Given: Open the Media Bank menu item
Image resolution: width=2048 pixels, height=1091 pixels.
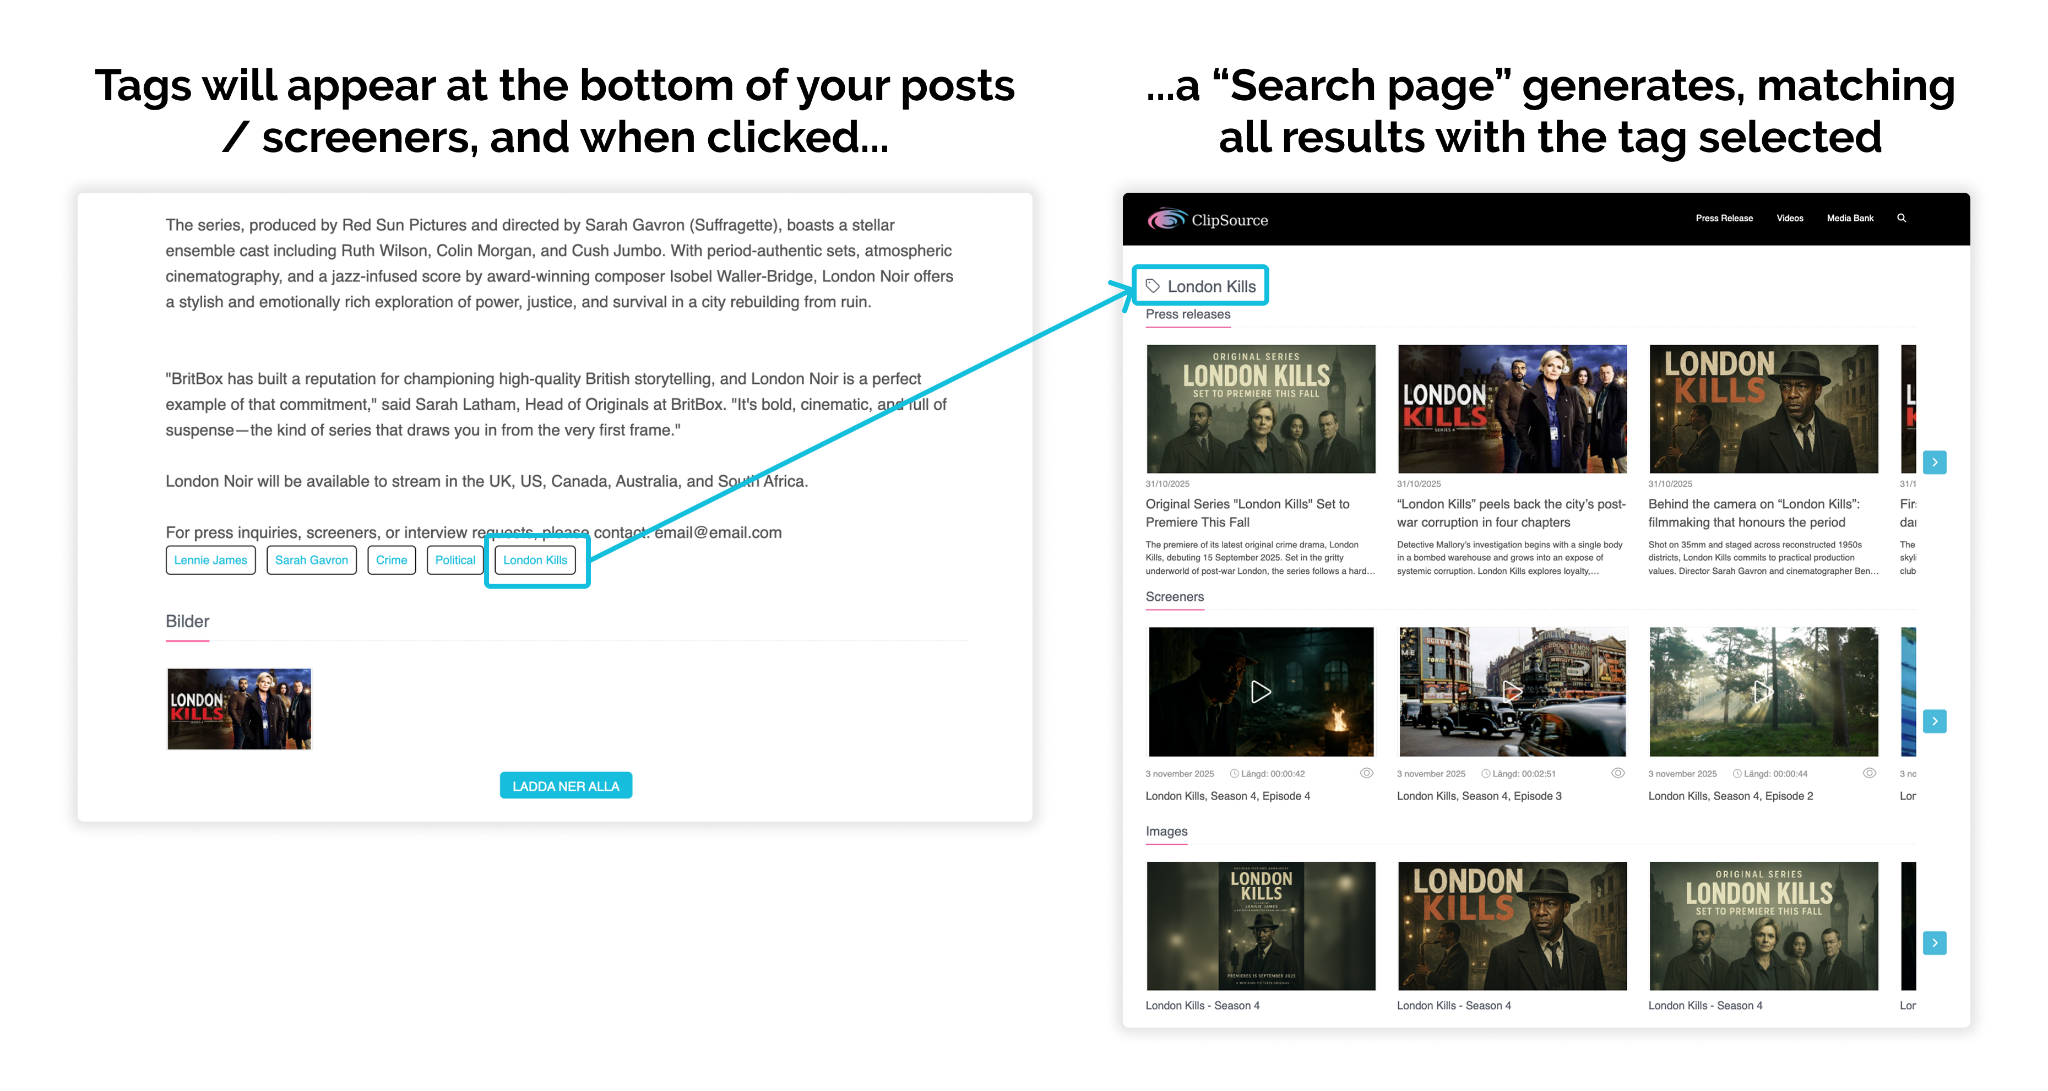Looking at the screenshot, I should click(1849, 218).
